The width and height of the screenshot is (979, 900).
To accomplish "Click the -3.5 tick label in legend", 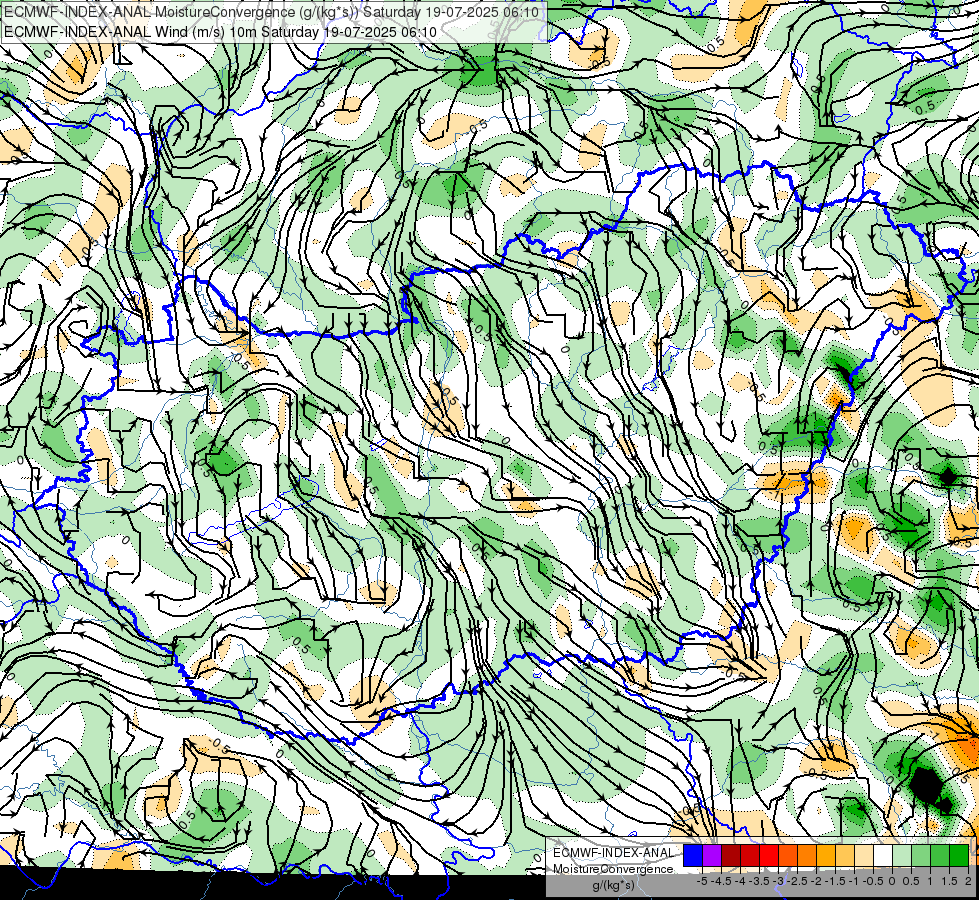I will [x=759, y=881].
